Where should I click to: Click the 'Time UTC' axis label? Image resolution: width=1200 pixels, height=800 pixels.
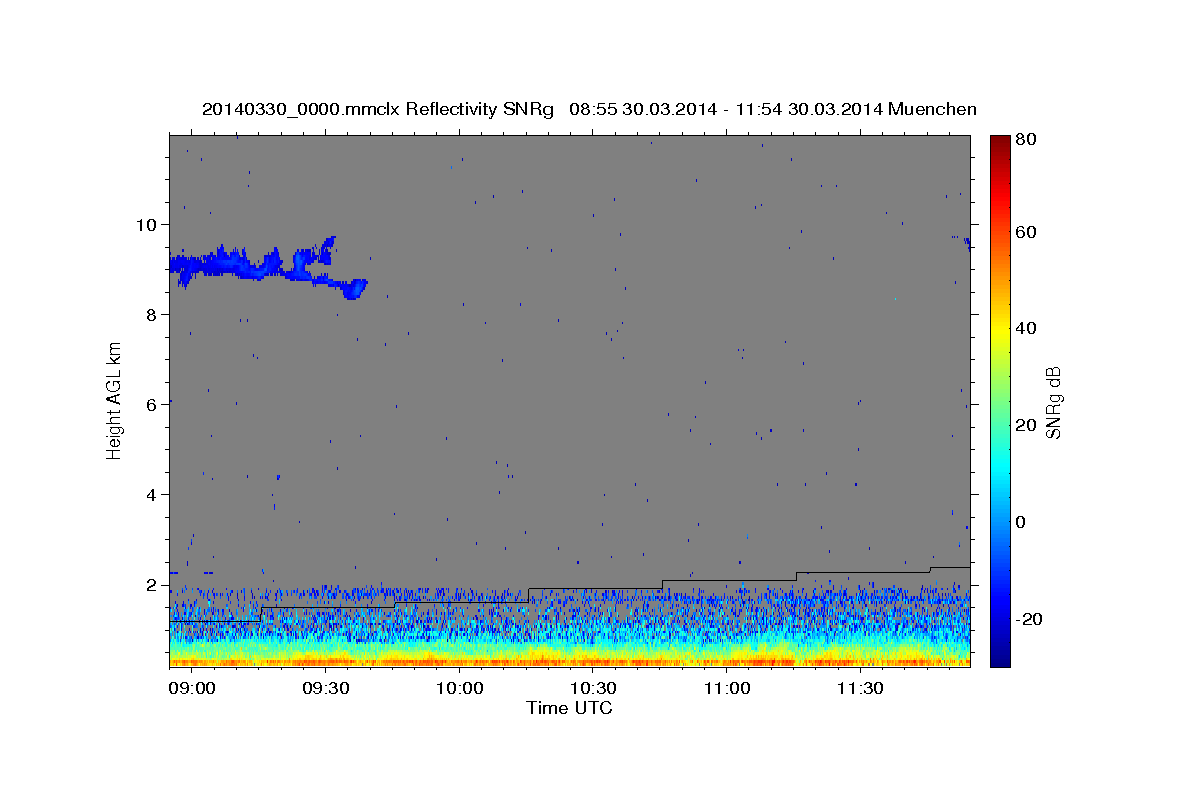(x=569, y=708)
